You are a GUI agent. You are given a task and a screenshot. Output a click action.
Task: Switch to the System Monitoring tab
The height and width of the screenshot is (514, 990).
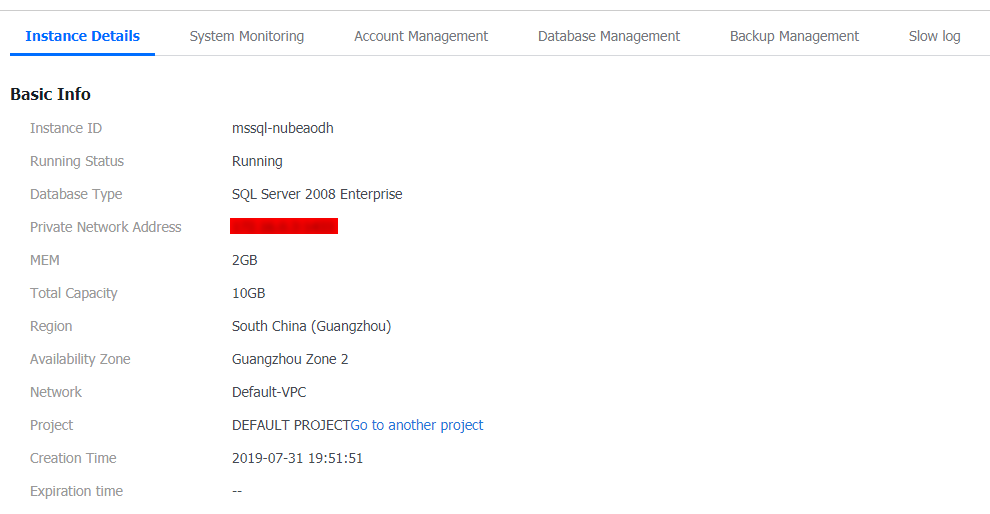pyautogui.click(x=247, y=37)
